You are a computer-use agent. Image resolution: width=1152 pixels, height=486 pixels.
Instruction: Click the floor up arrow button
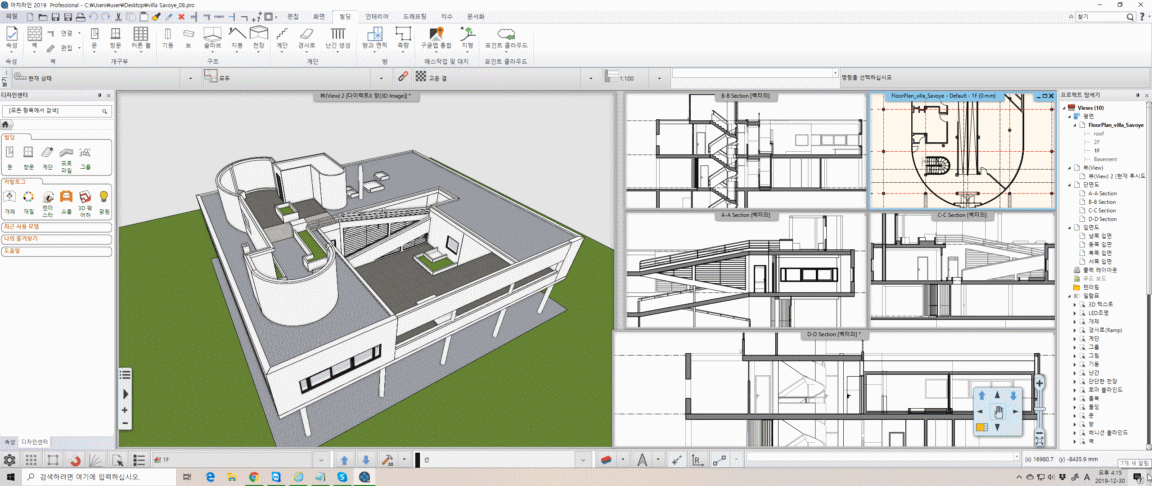point(344,460)
